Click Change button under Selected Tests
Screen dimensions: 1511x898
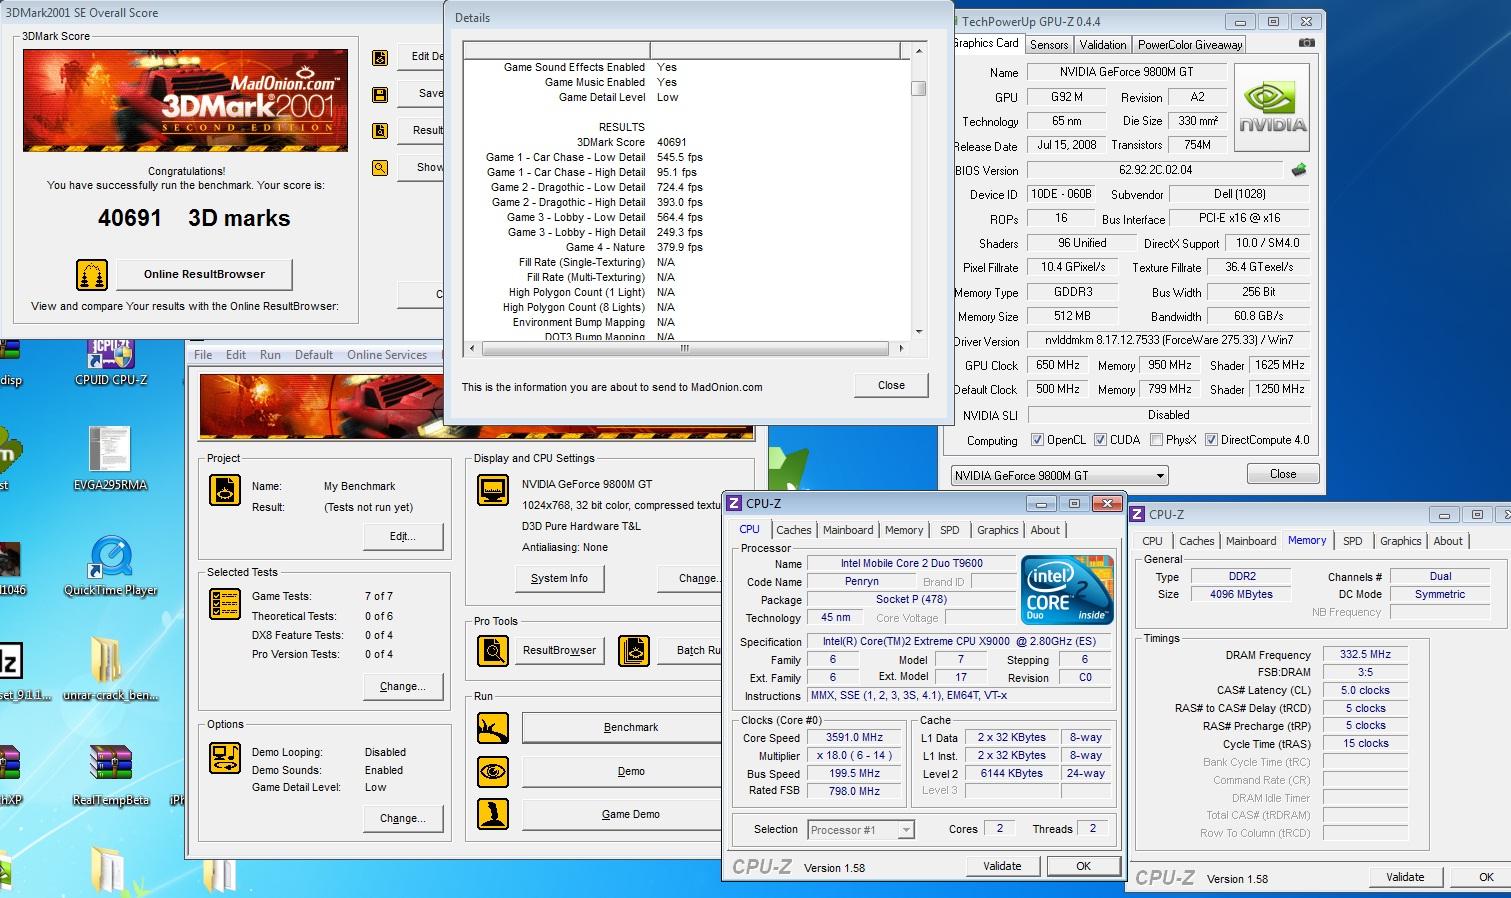pyautogui.click(x=403, y=686)
